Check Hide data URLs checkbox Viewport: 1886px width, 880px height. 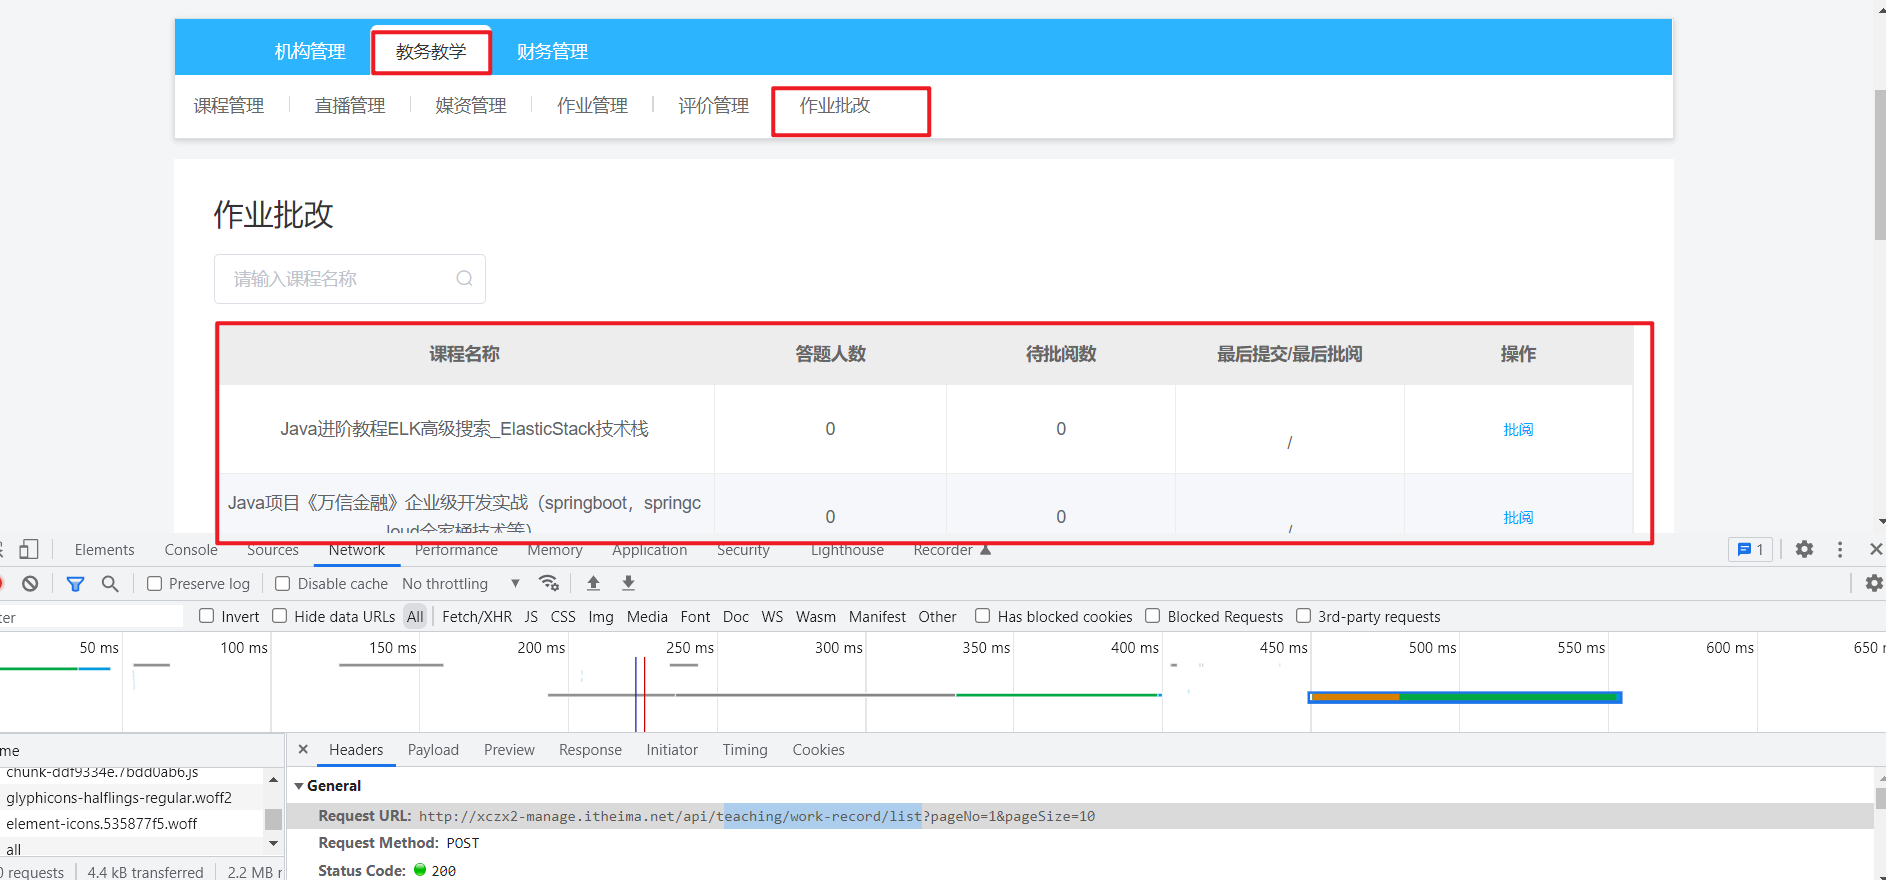tap(280, 616)
